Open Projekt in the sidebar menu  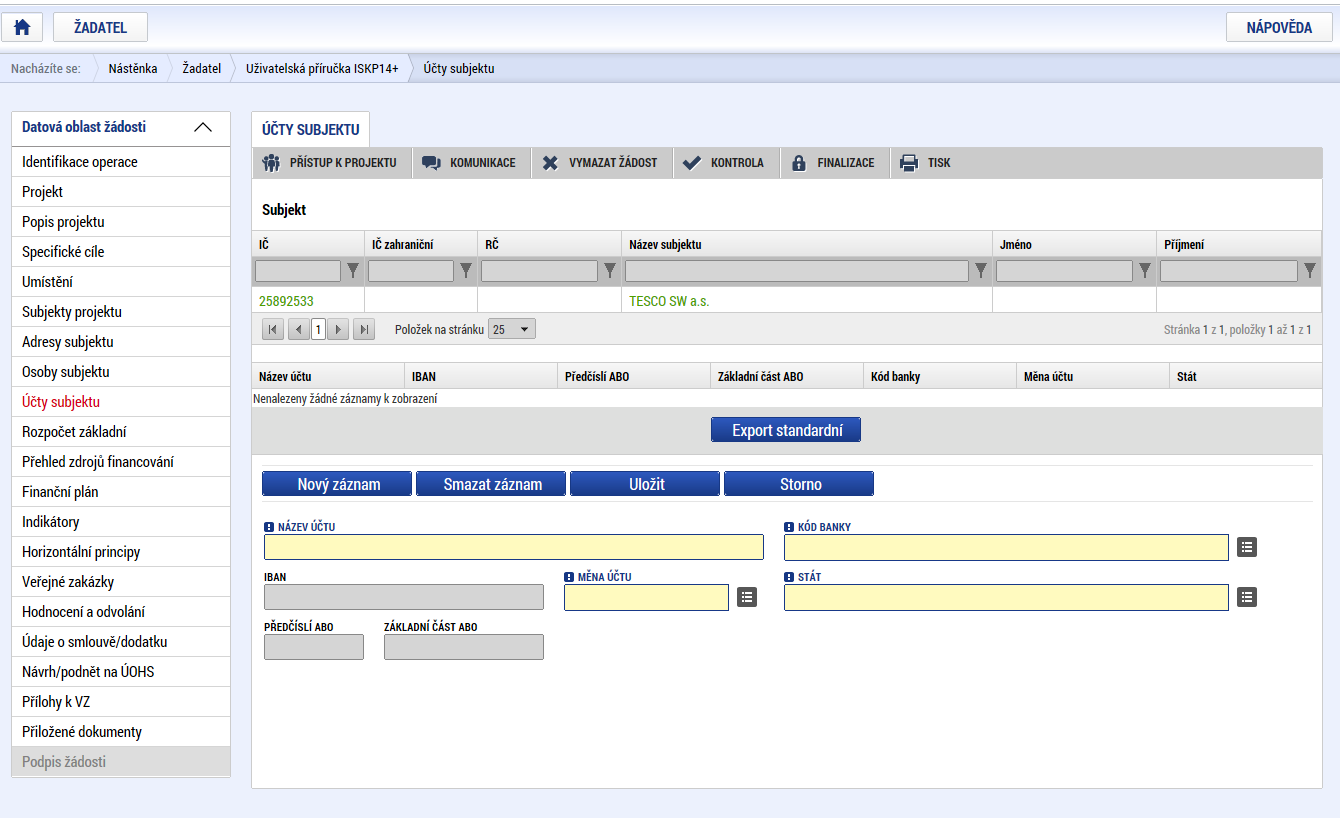pos(120,192)
